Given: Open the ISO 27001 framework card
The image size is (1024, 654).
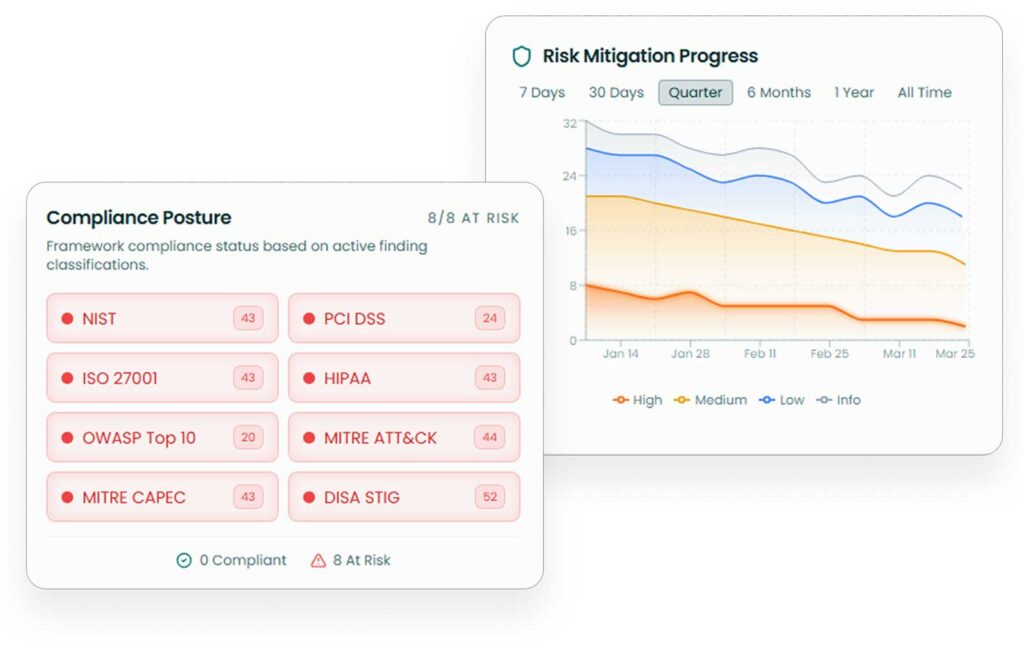Looking at the screenshot, I should point(162,378).
